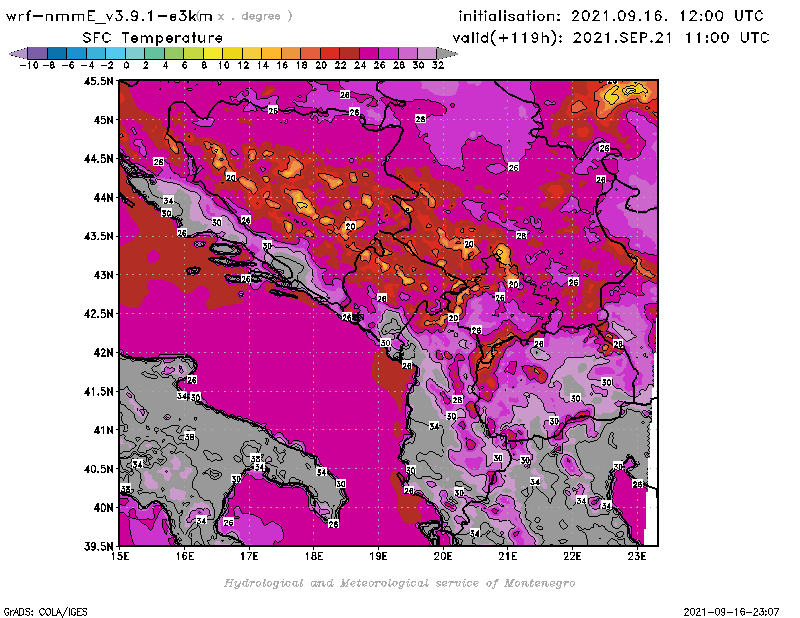Click the '44N' latitude label
Viewport: 800px width, 618px height.
(x=104, y=197)
